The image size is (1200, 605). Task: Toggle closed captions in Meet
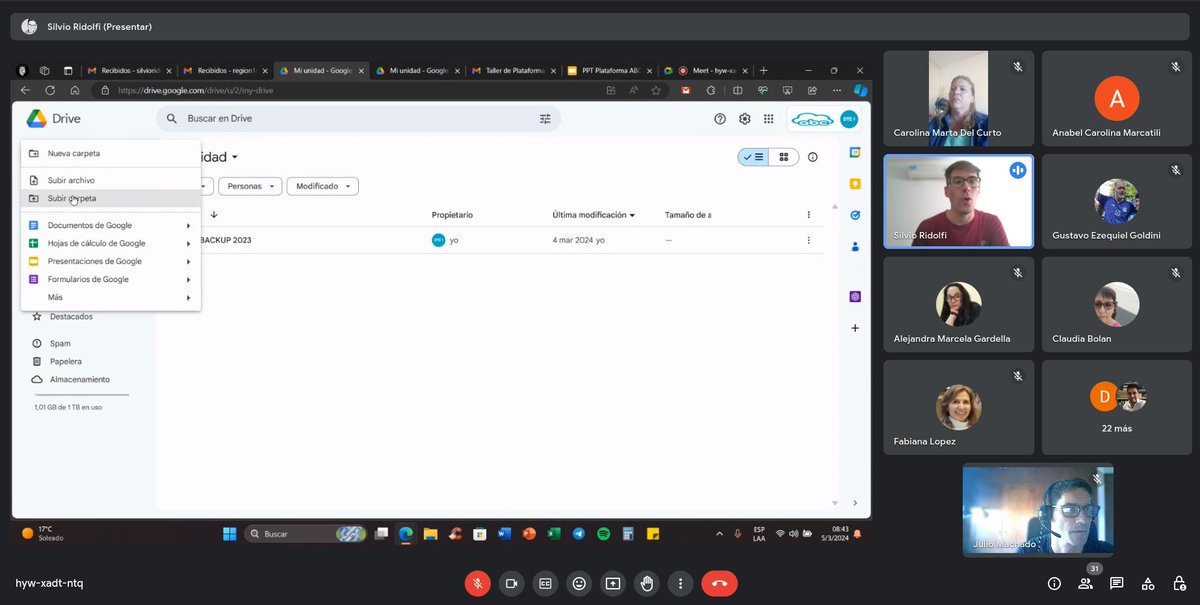(545, 583)
